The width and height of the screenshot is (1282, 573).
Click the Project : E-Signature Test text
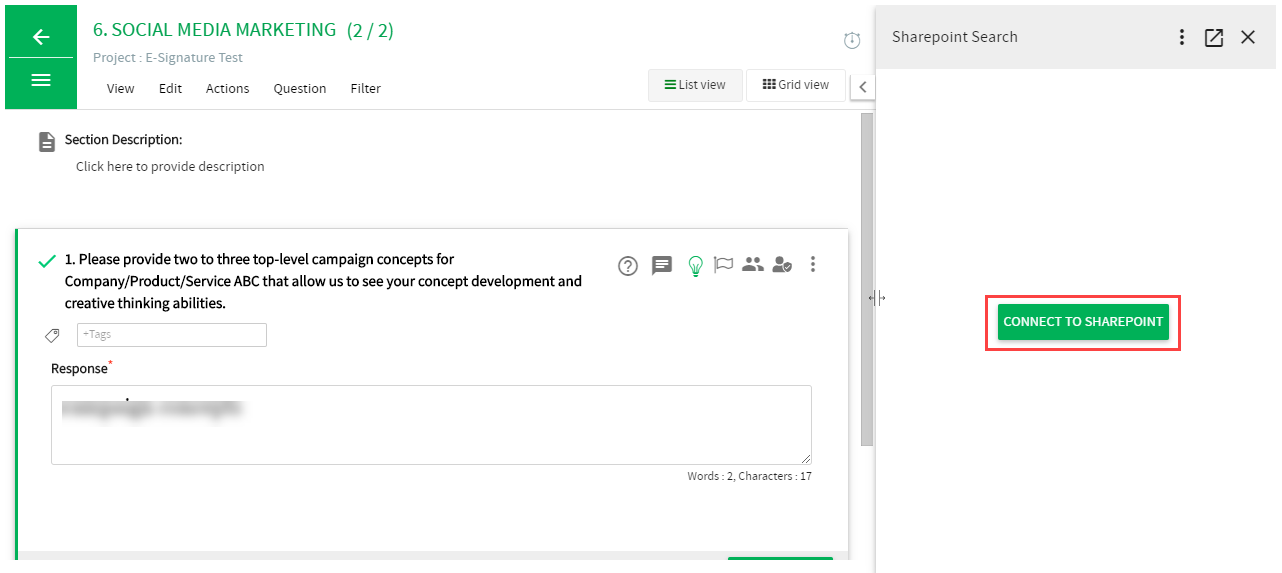(168, 58)
